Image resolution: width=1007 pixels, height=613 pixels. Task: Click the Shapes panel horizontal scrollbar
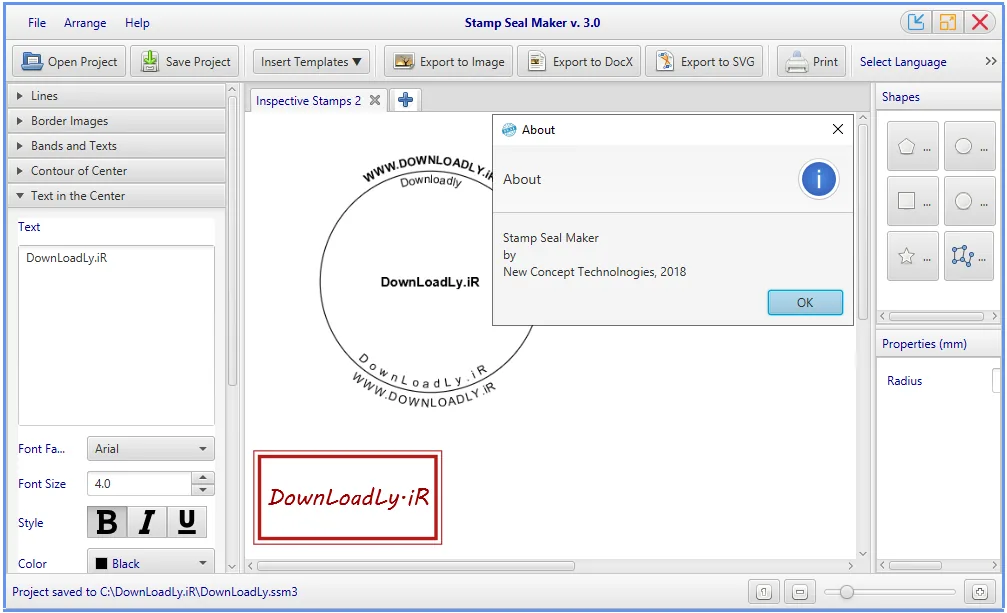tap(936, 316)
